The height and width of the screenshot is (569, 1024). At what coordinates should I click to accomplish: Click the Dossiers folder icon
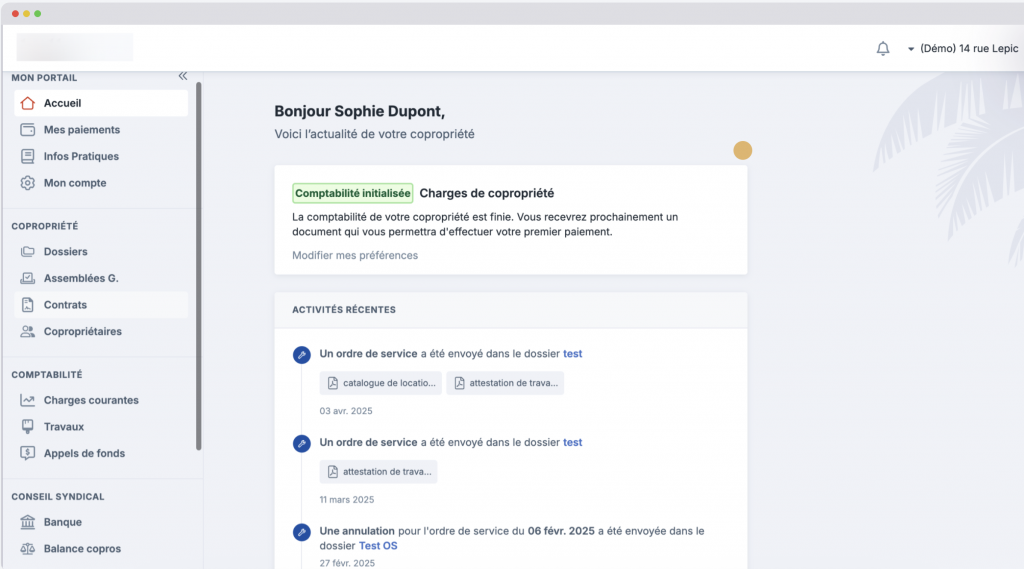tap(28, 252)
